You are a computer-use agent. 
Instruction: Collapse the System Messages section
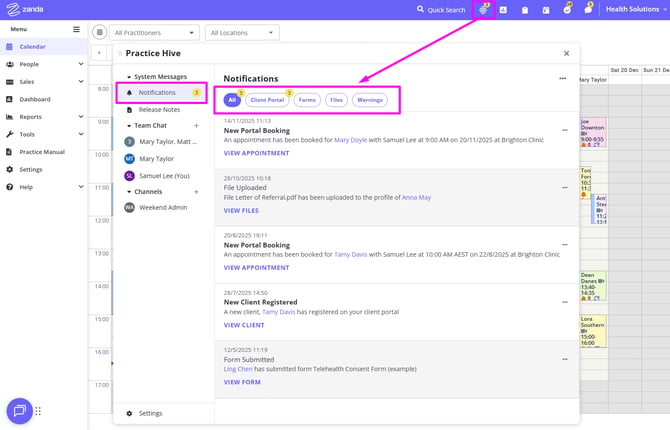click(x=128, y=76)
